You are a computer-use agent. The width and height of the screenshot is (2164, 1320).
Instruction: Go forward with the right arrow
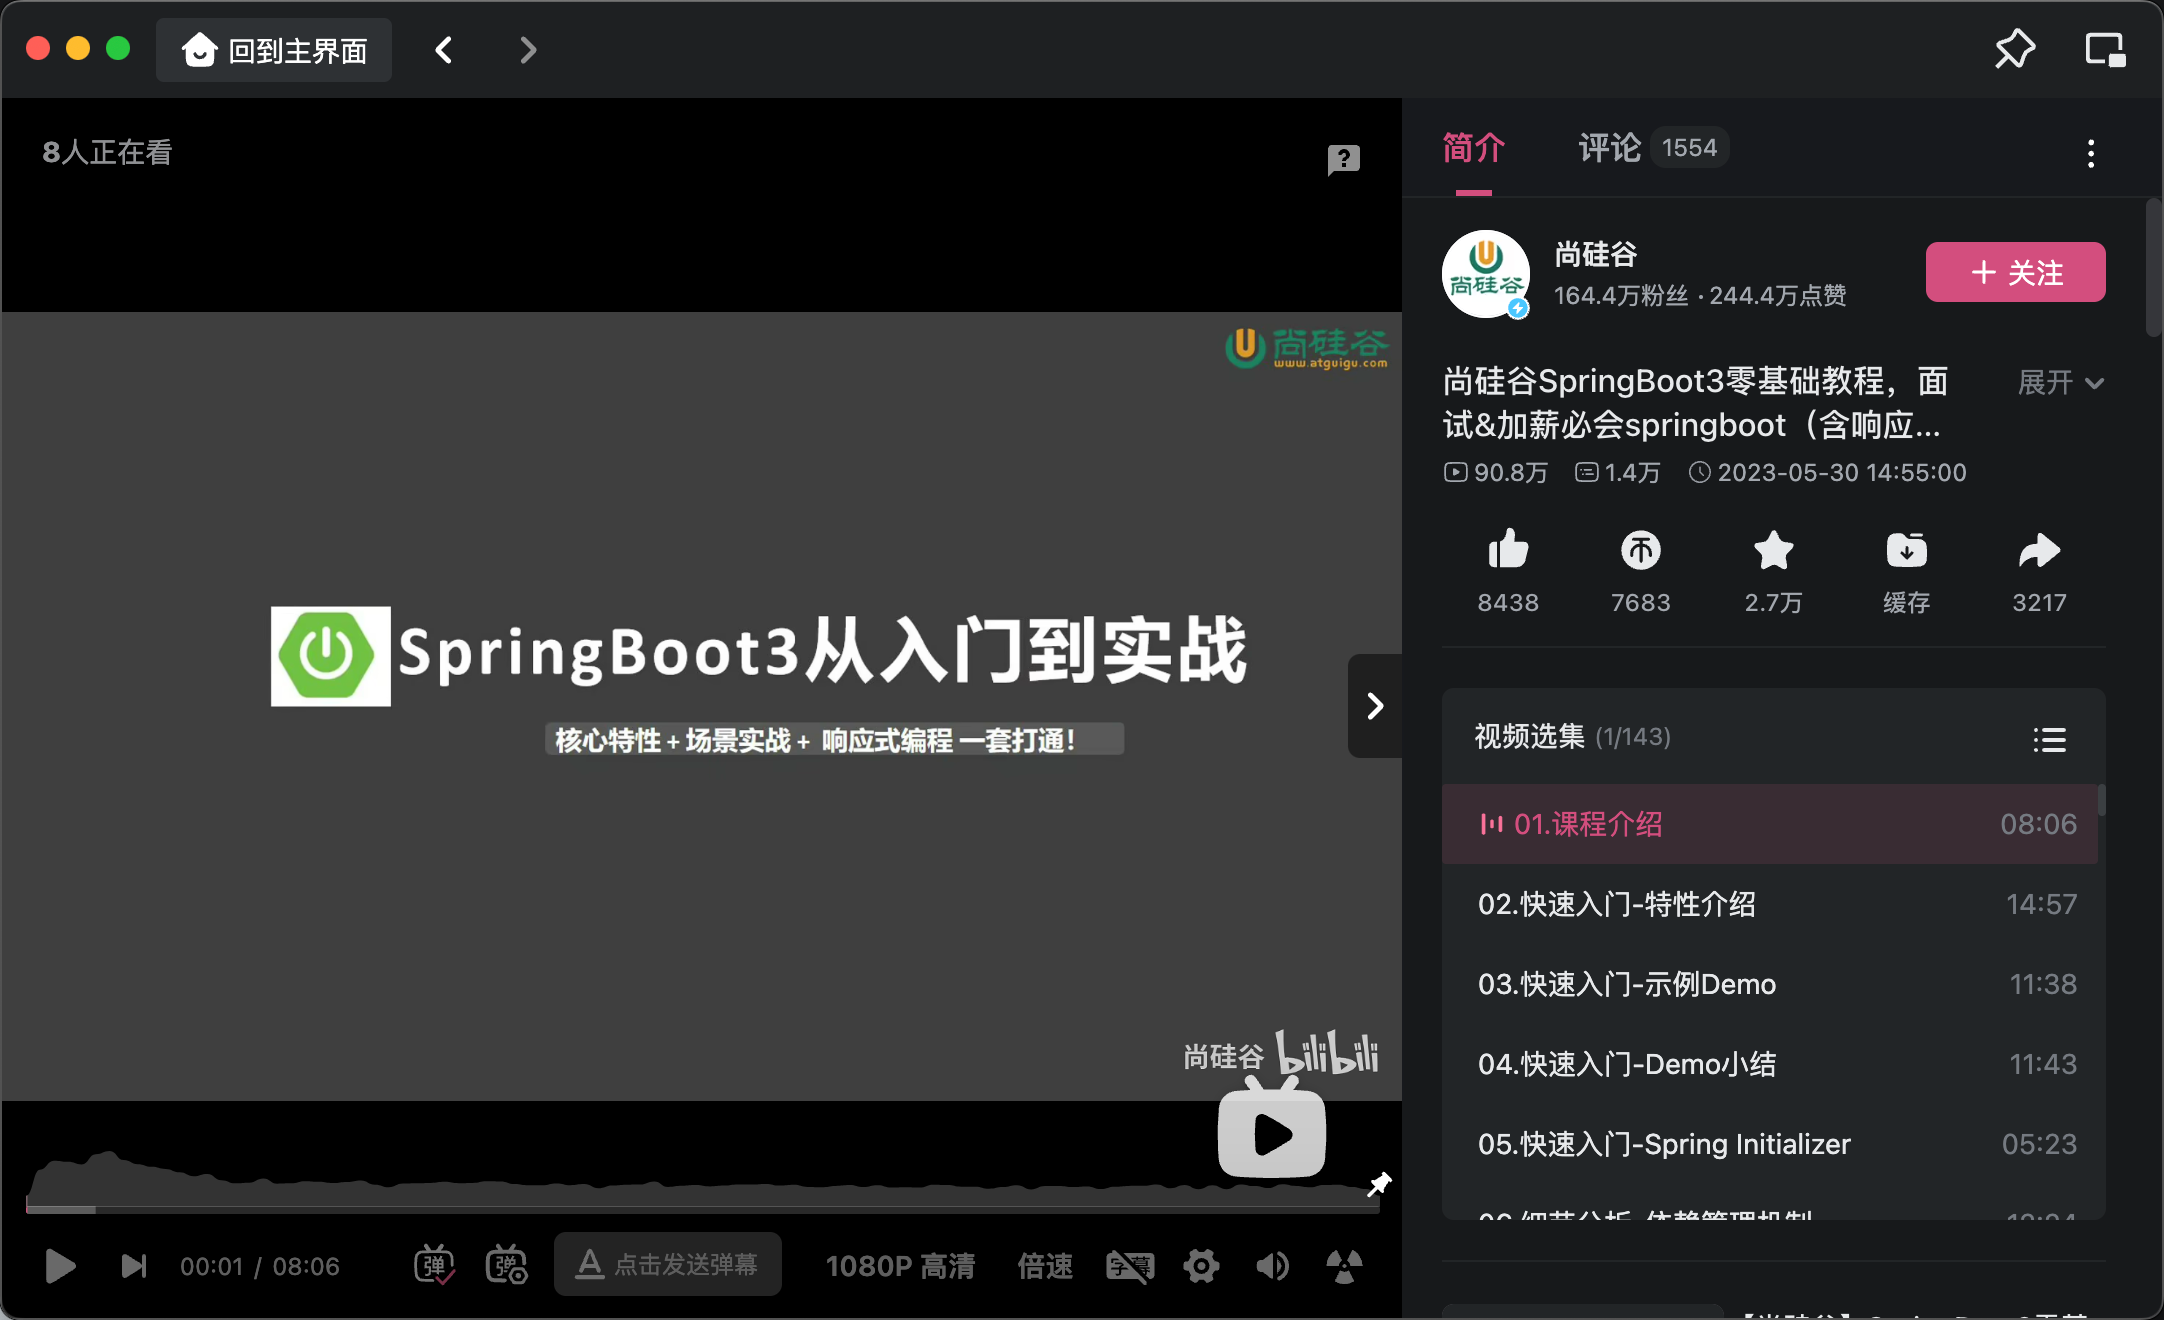528,50
